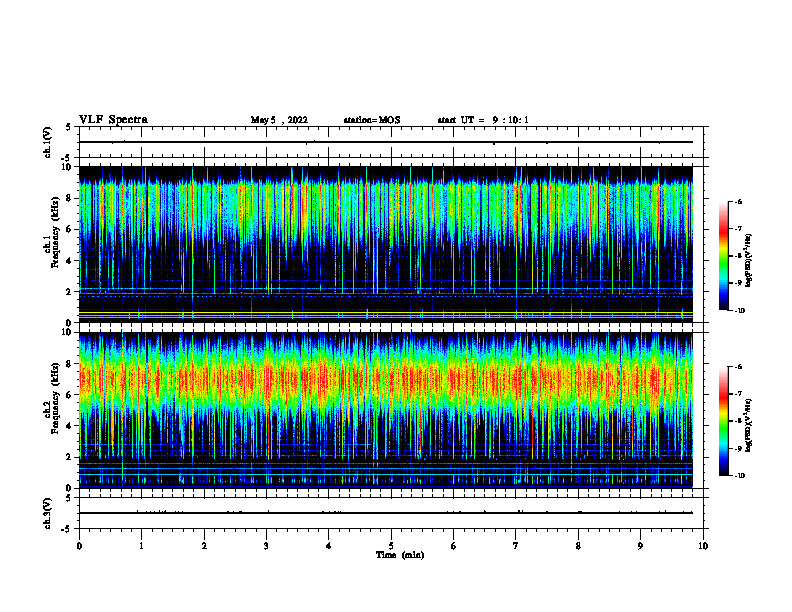Click the 'start UT = 9:10:1' label
The width and height of the screenshot is (792, 612).
483,120
